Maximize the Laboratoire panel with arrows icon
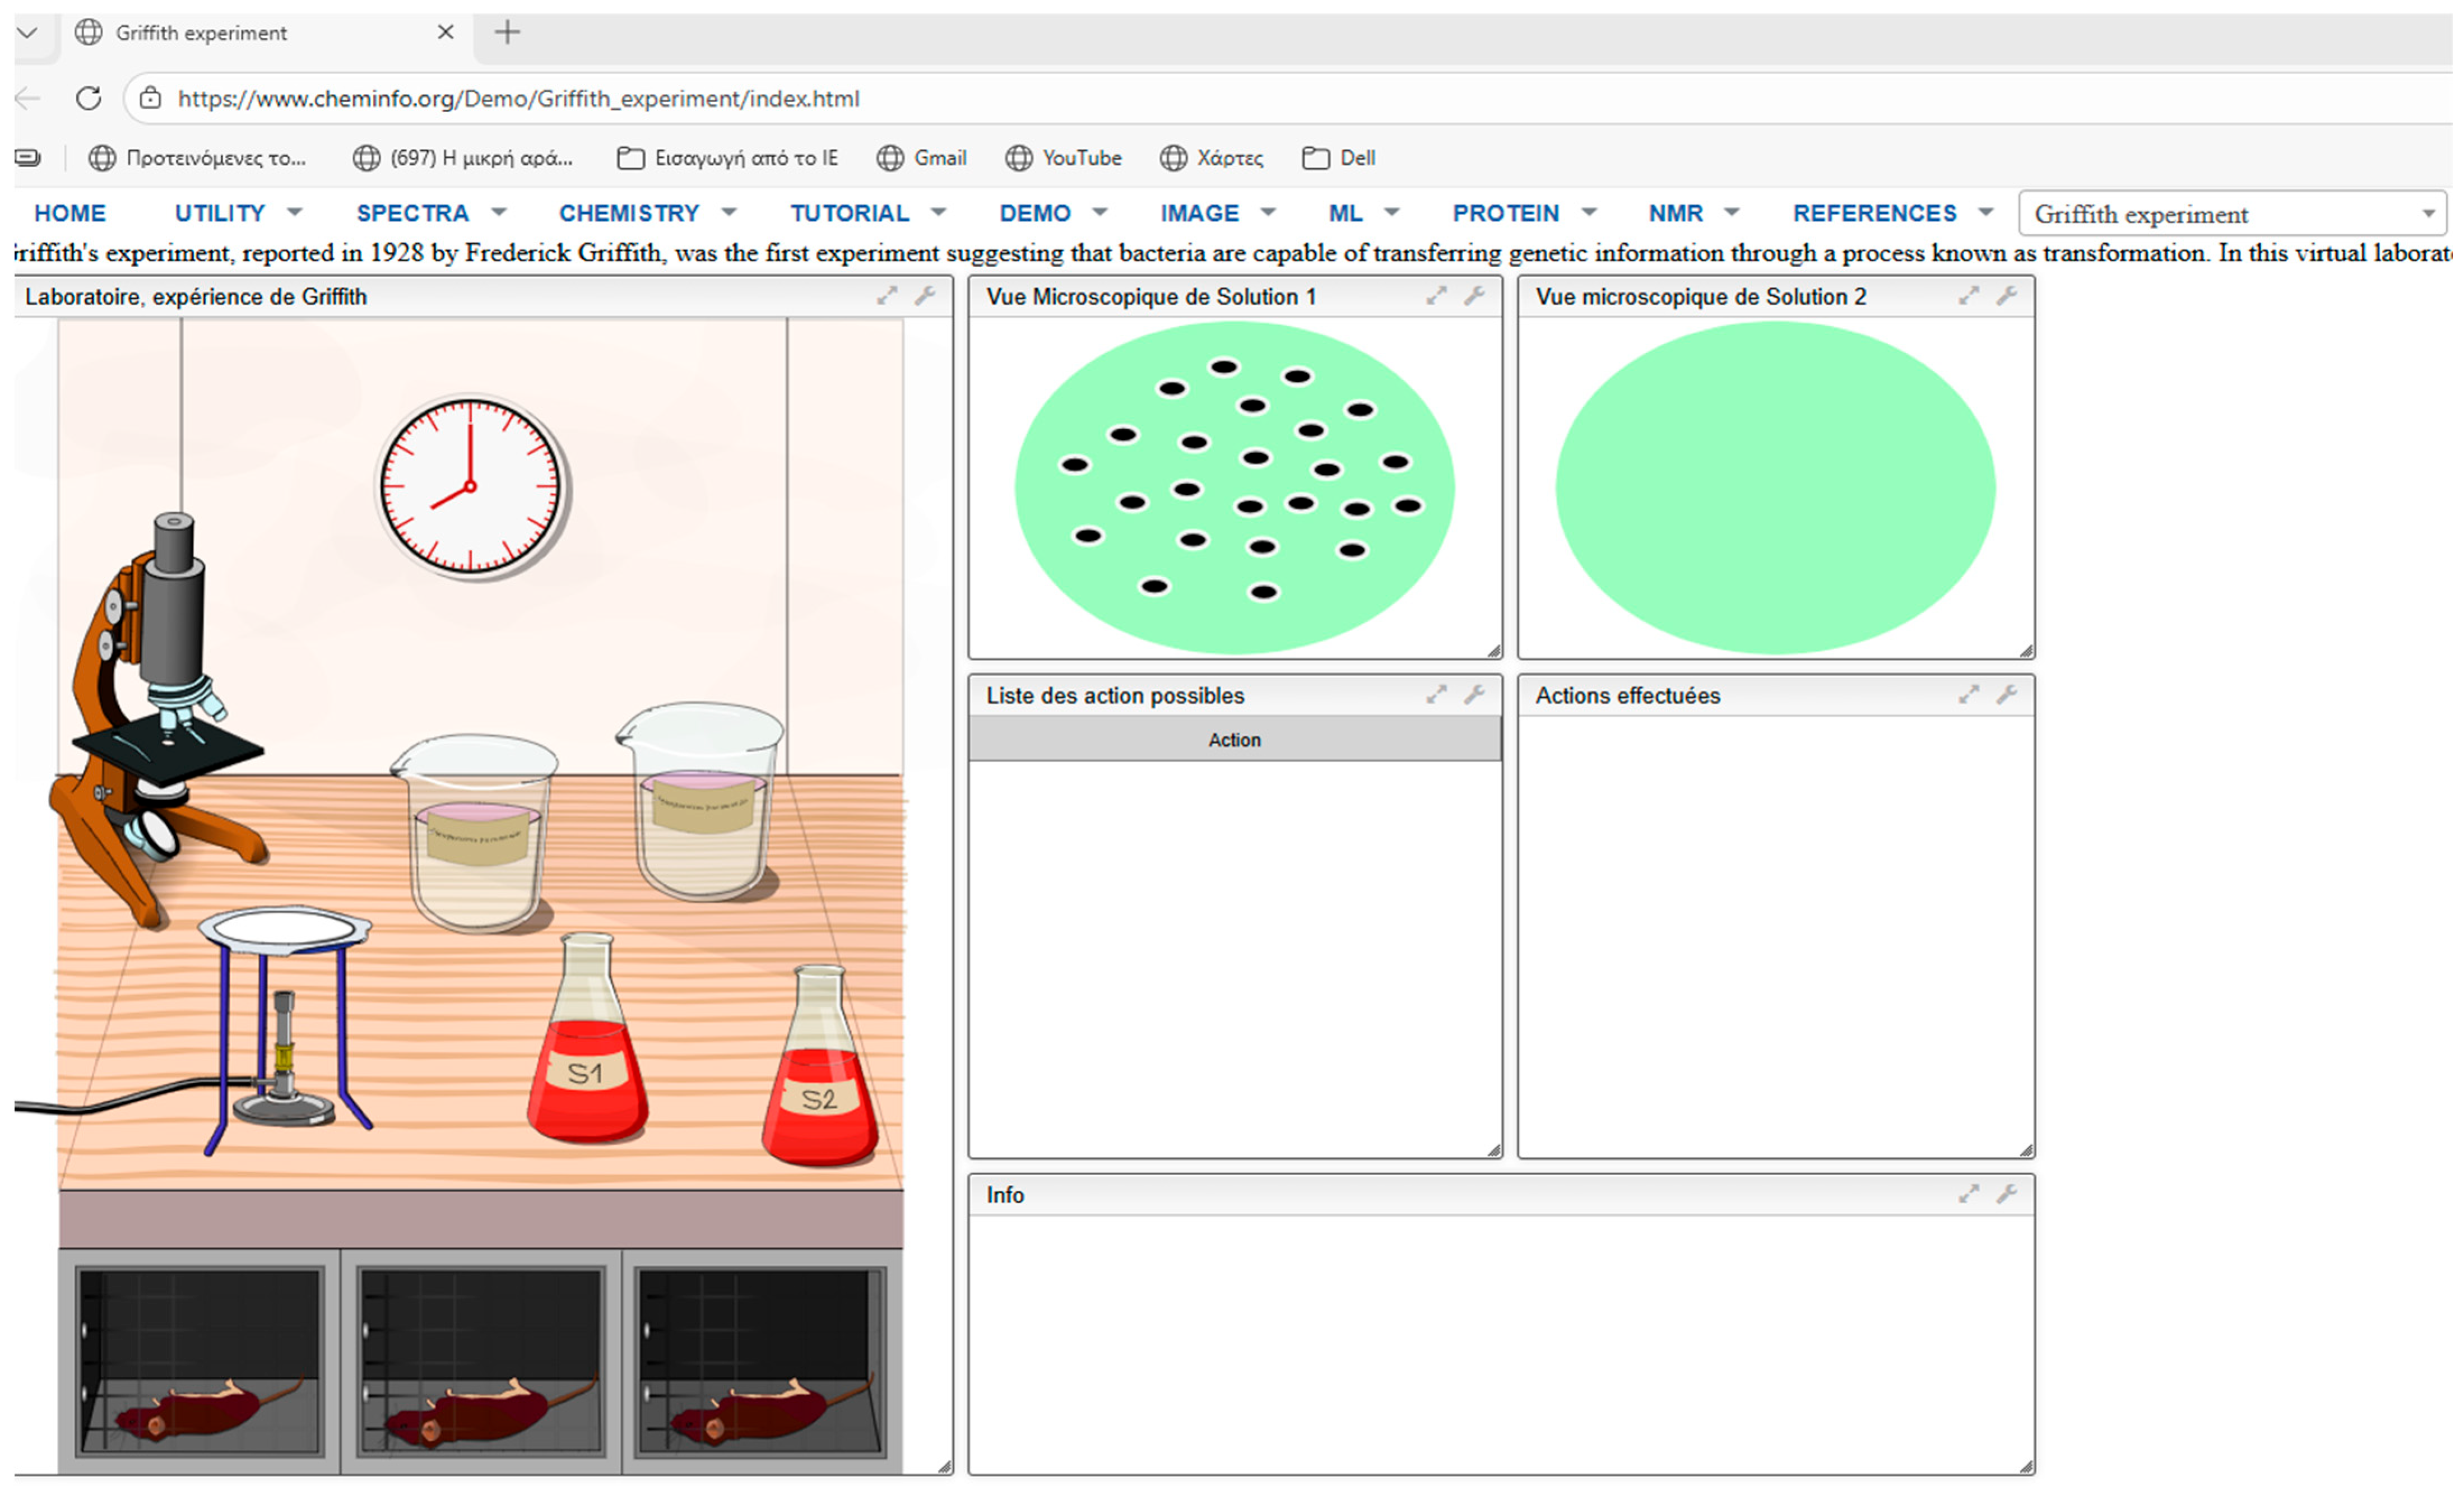Screen dimensions: 2464x1490 (x=887, y=296)
